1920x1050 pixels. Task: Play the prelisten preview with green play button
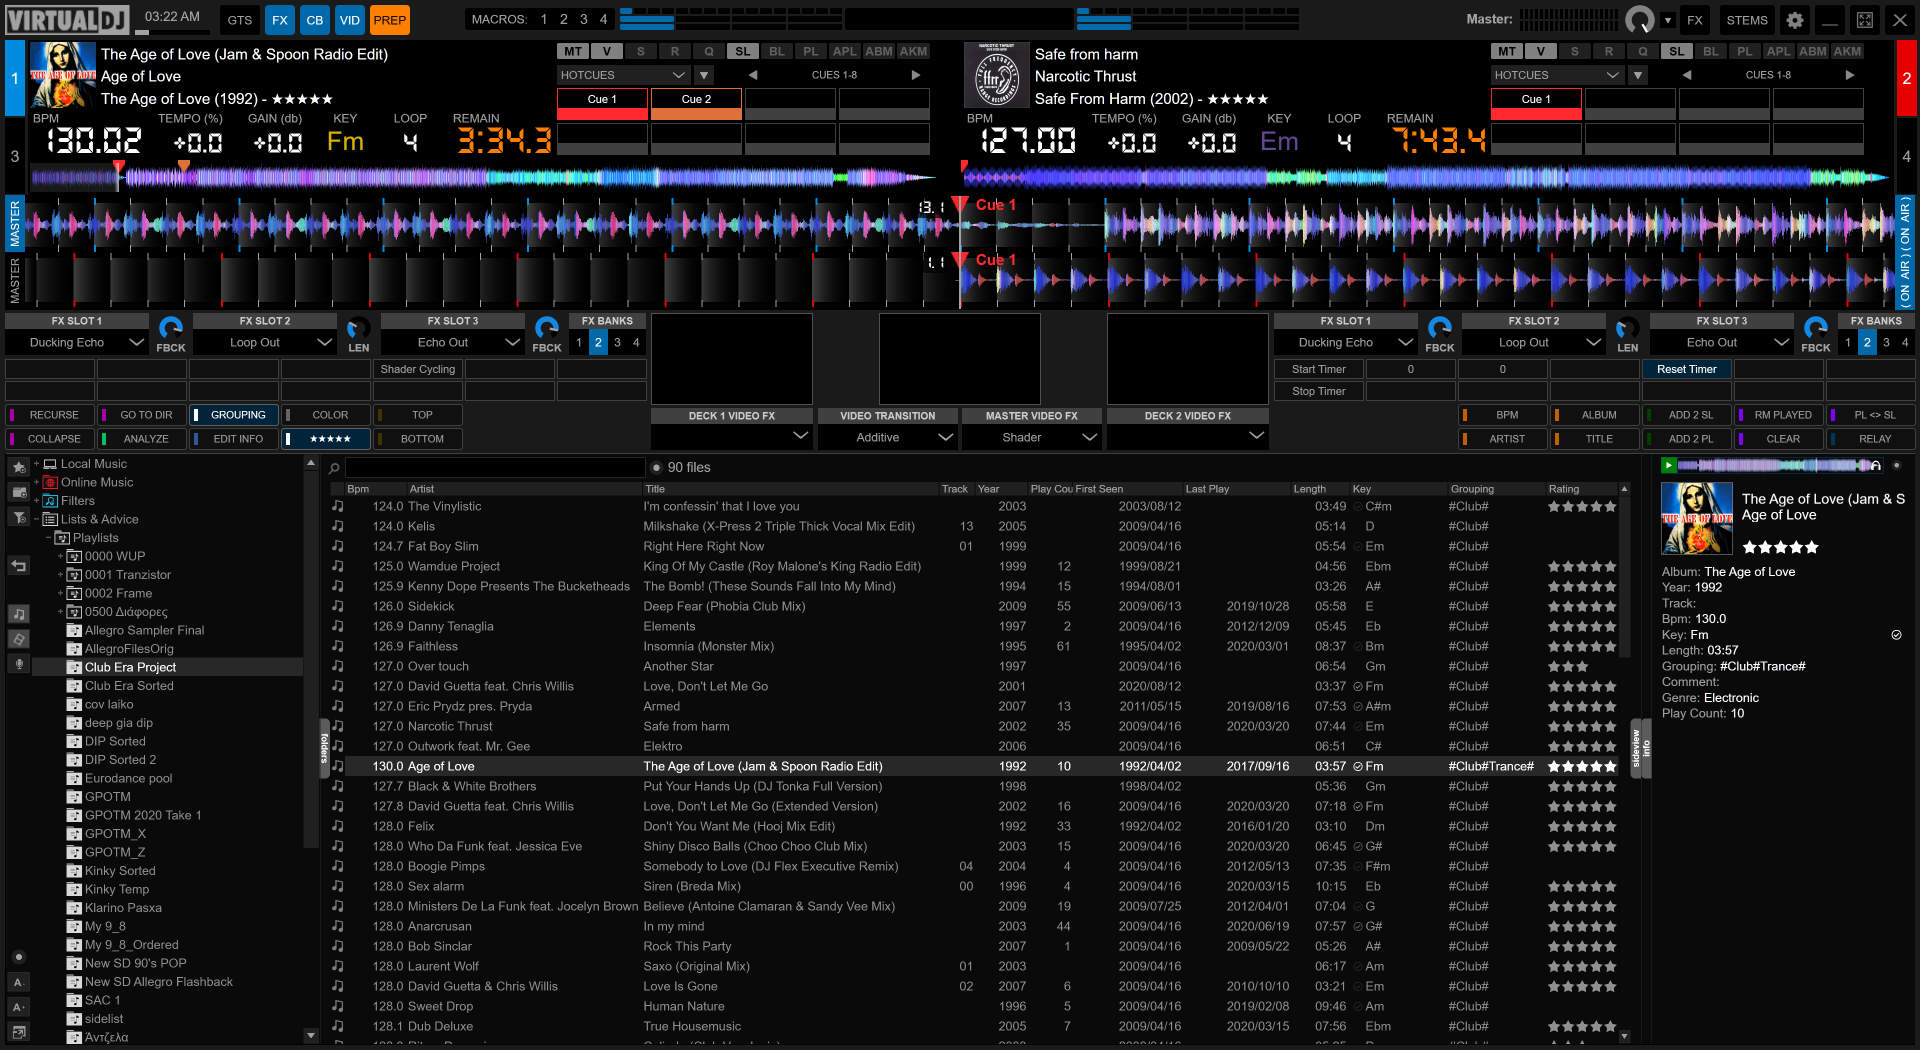point(1668,465)
